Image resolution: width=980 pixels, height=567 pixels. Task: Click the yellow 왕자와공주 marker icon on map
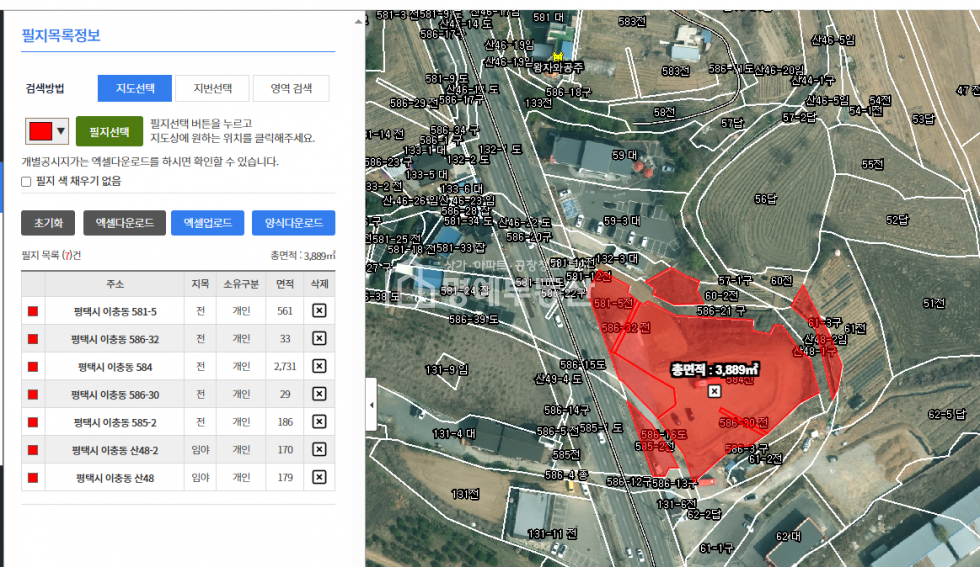point(558,56)
